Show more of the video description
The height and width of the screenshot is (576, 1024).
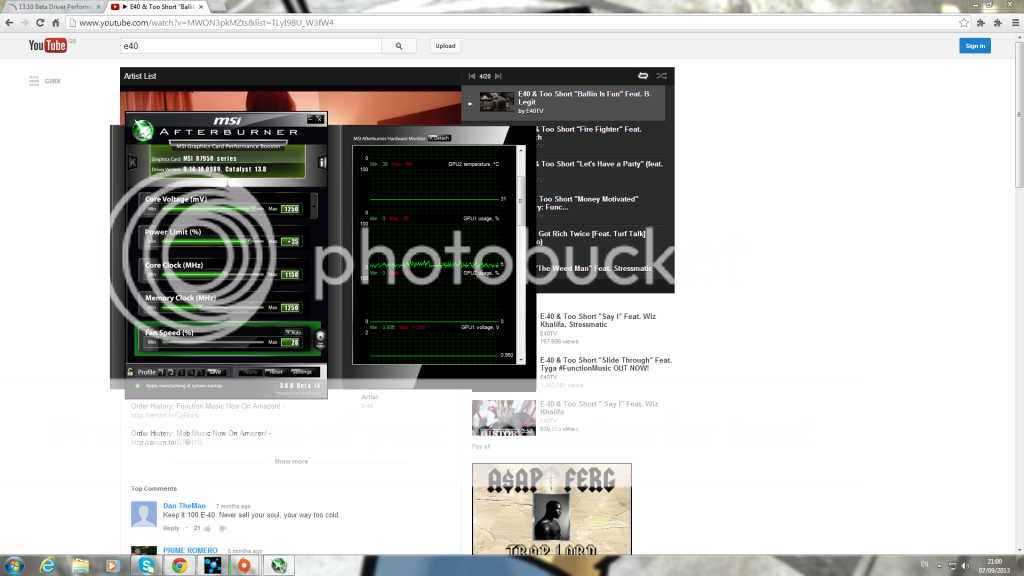[x=291, y=461]
